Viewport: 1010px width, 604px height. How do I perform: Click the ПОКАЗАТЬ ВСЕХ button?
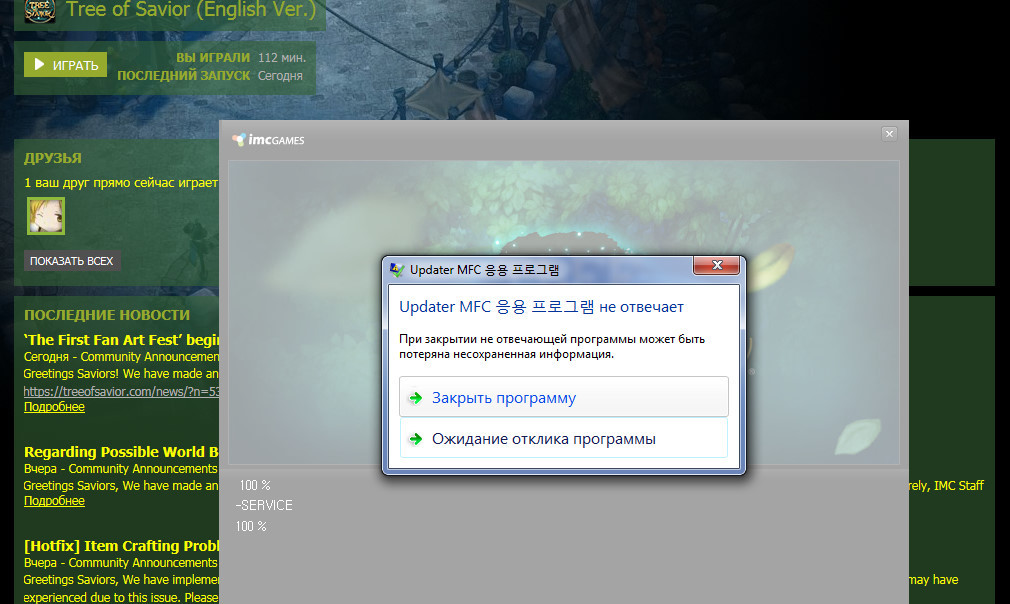tap(72, 261)
